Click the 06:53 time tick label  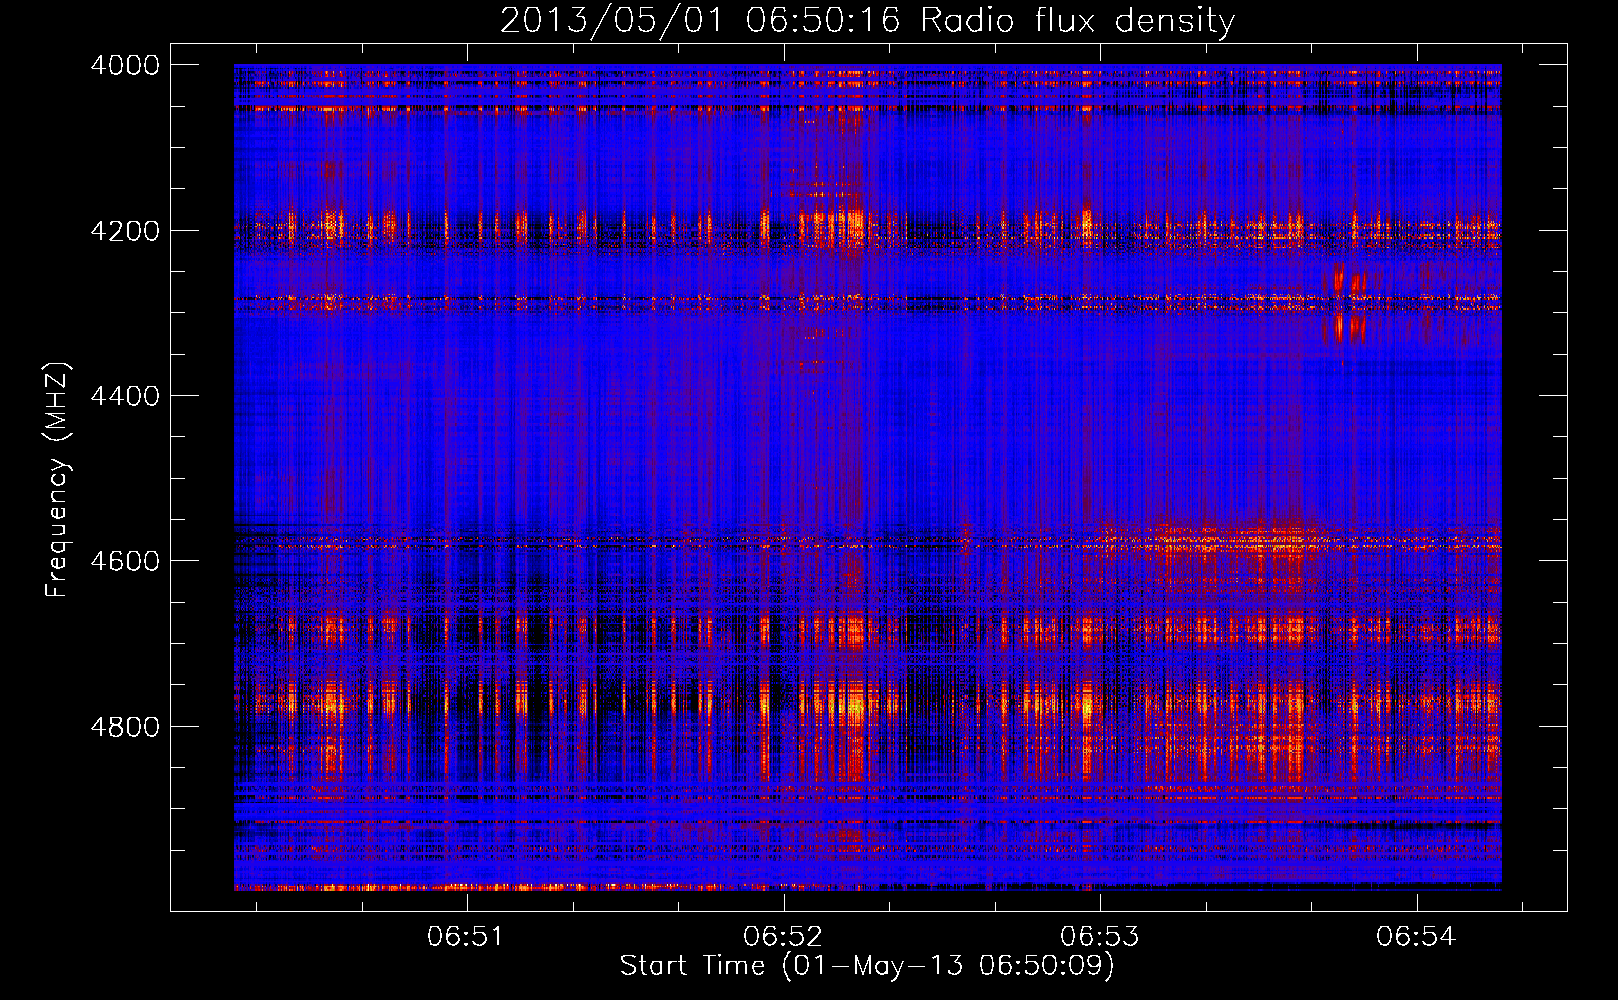click(x=1098, y=937)
